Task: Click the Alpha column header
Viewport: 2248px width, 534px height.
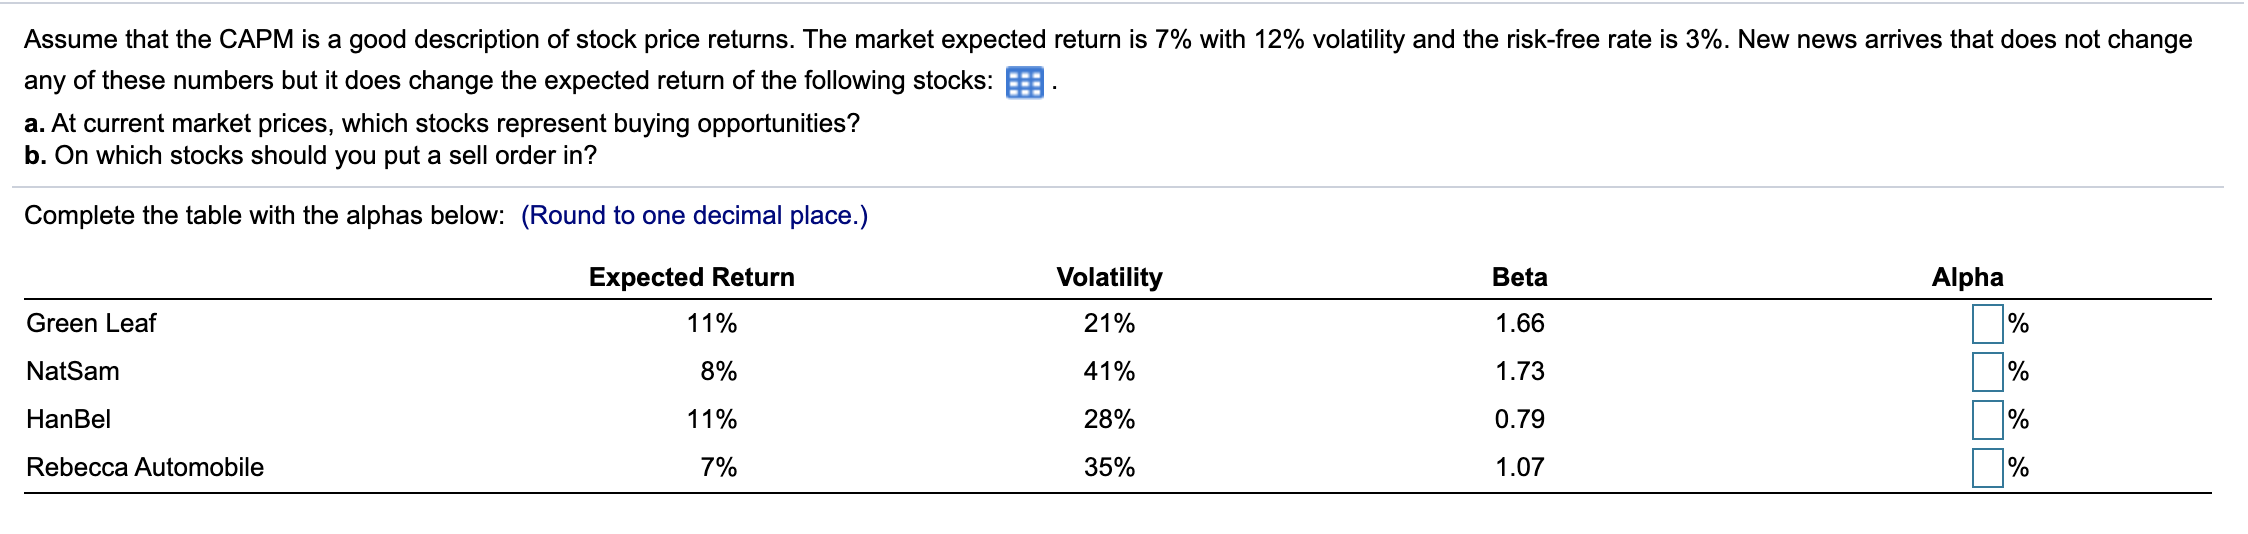Action: pos(1968,277)
